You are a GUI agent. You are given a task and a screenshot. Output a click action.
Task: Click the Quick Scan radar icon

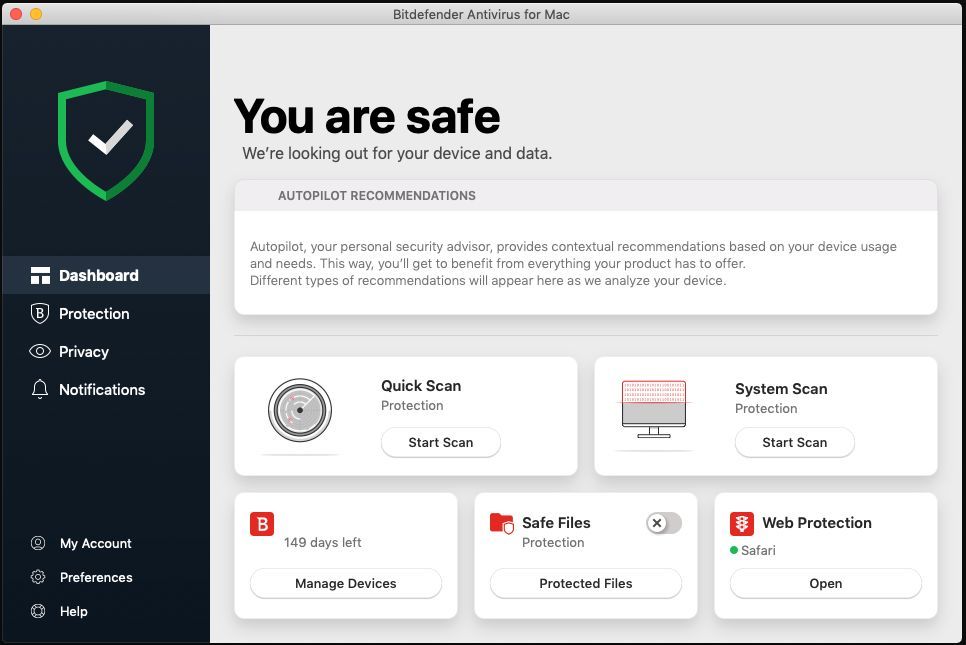pos(300,411)
